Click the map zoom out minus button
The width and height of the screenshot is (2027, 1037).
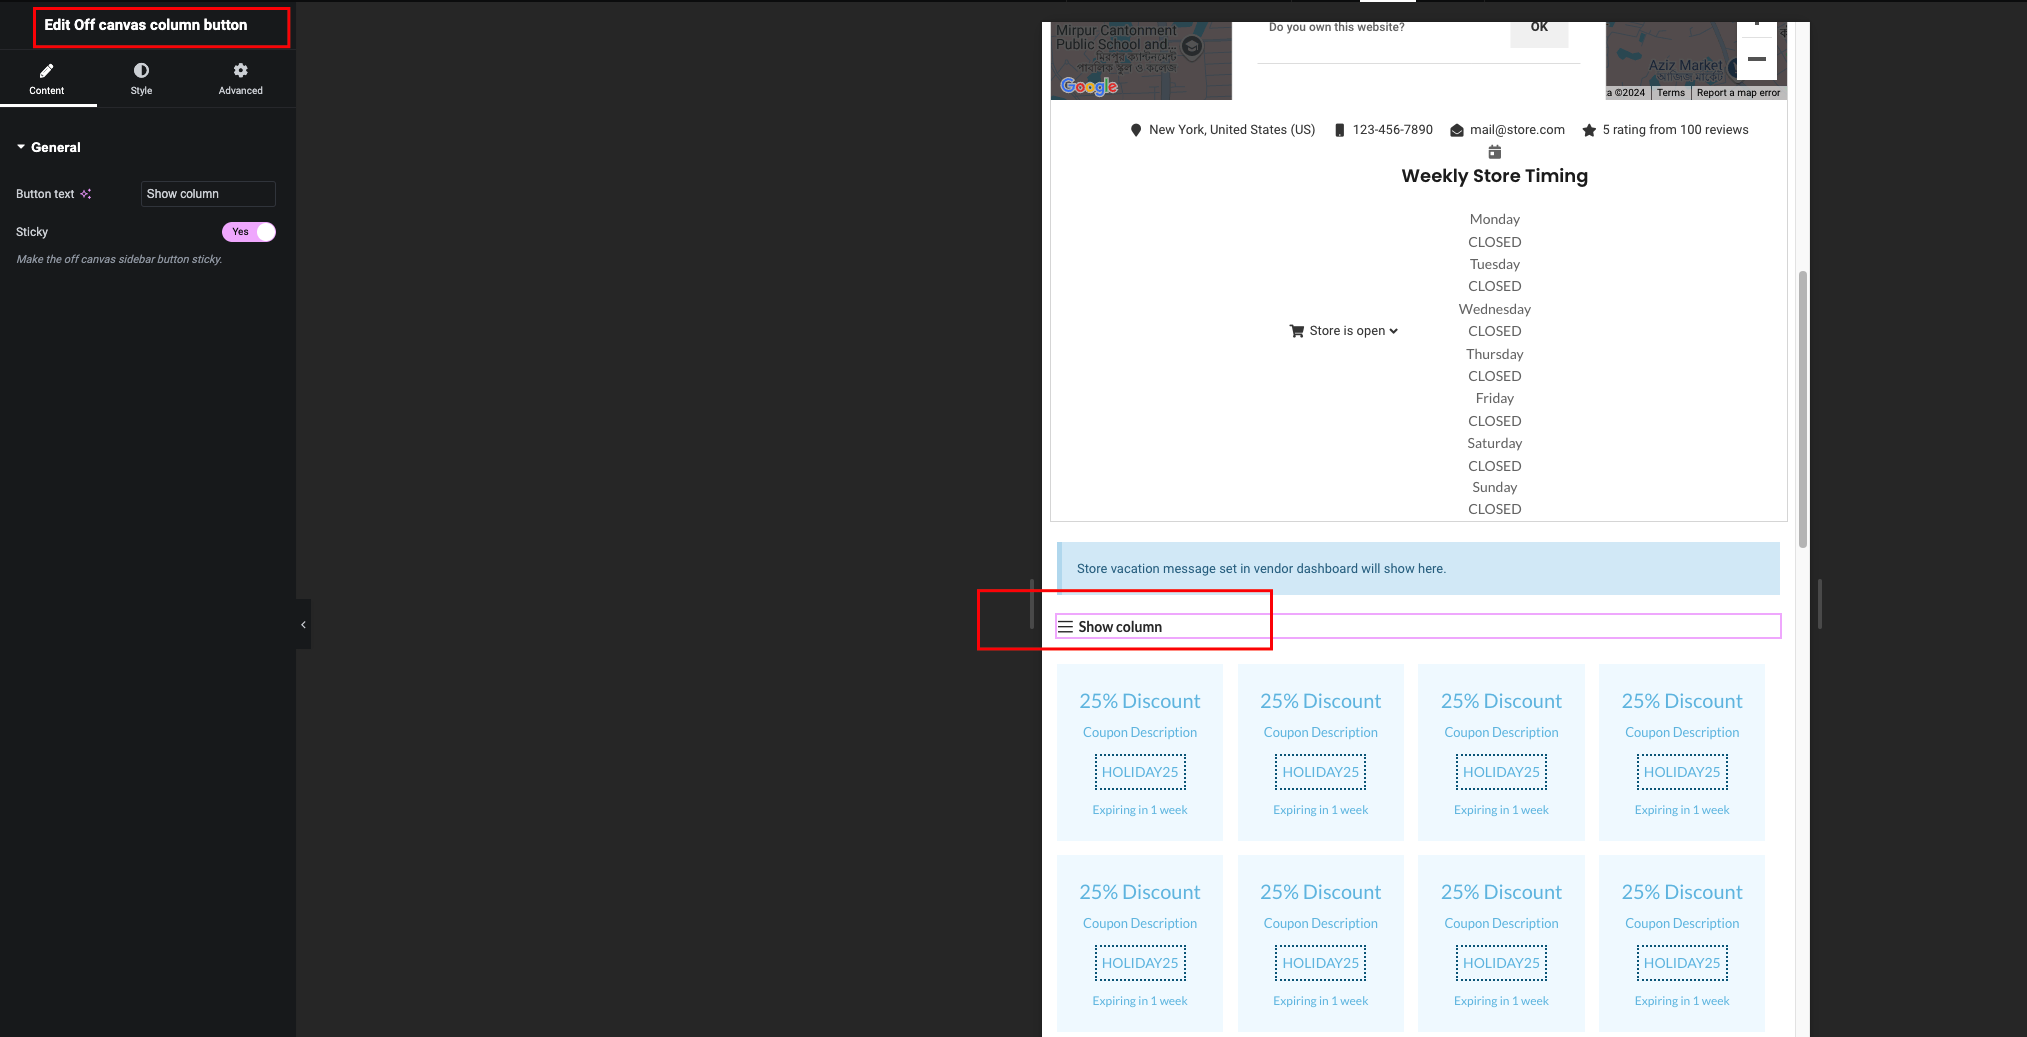point(1757,59)
